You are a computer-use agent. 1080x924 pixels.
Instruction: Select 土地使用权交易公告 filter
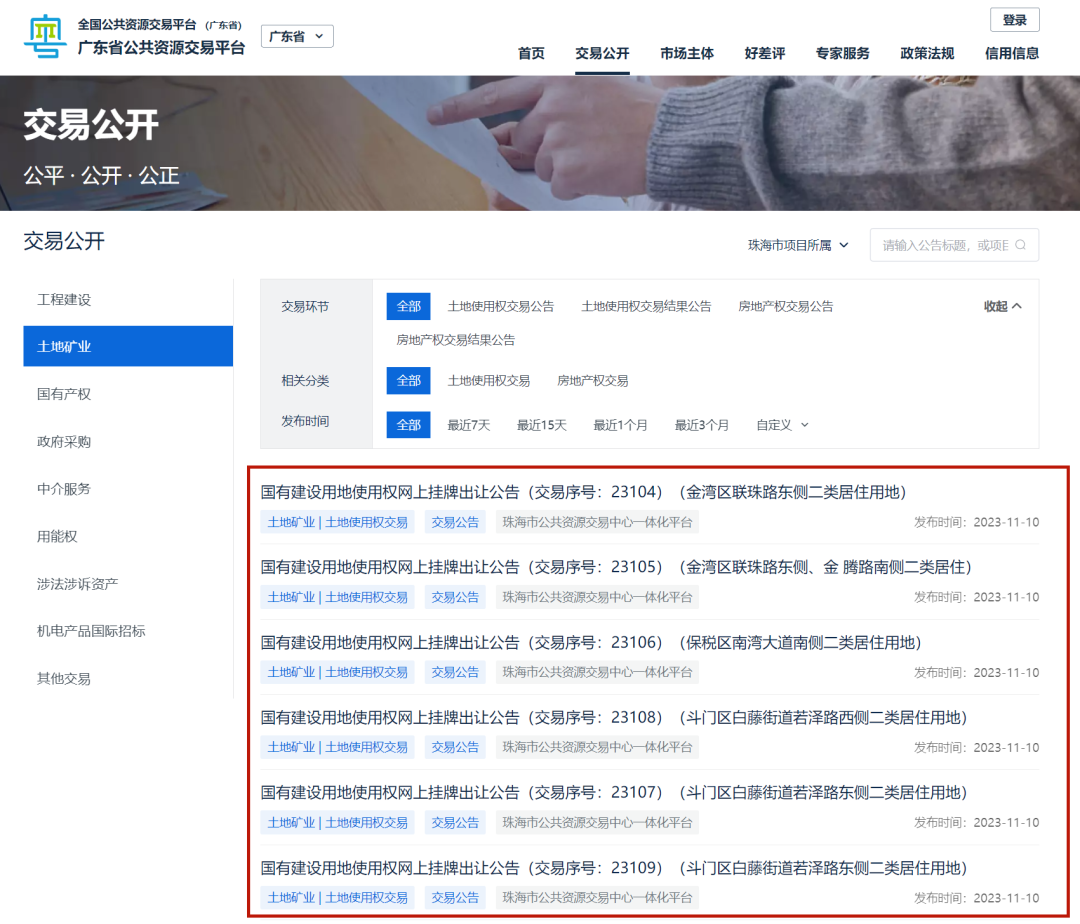tap(503, 306)
